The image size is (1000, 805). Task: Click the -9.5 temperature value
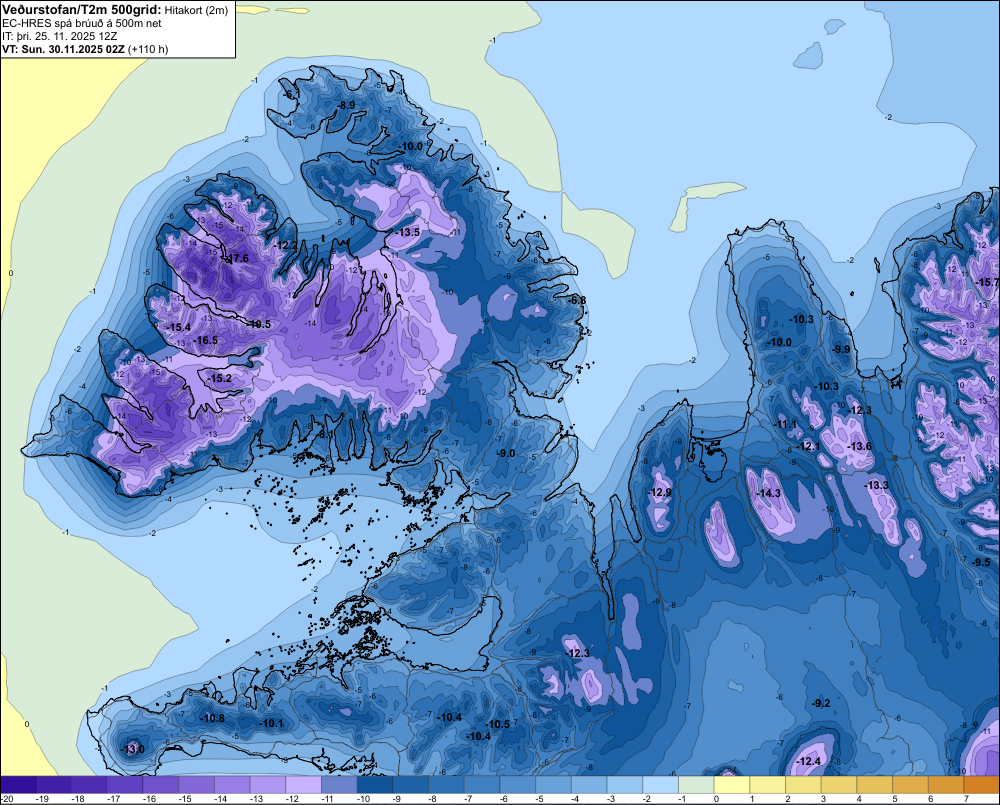[x=982, y=562]
